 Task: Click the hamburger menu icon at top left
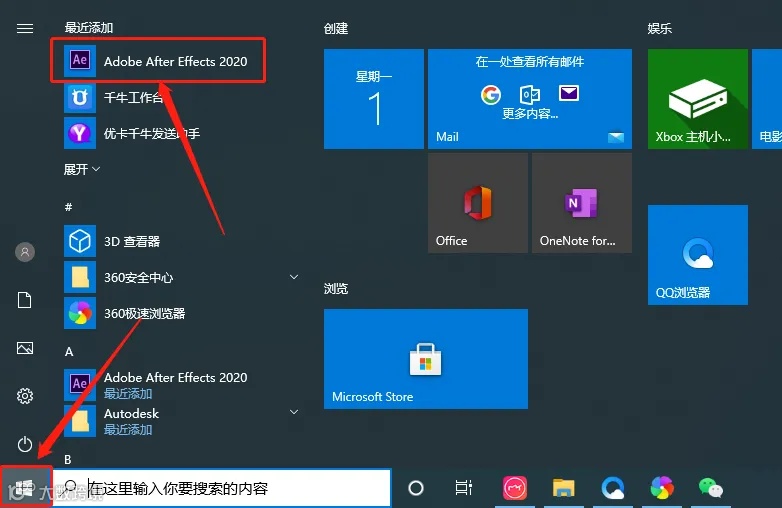point(25,28)
